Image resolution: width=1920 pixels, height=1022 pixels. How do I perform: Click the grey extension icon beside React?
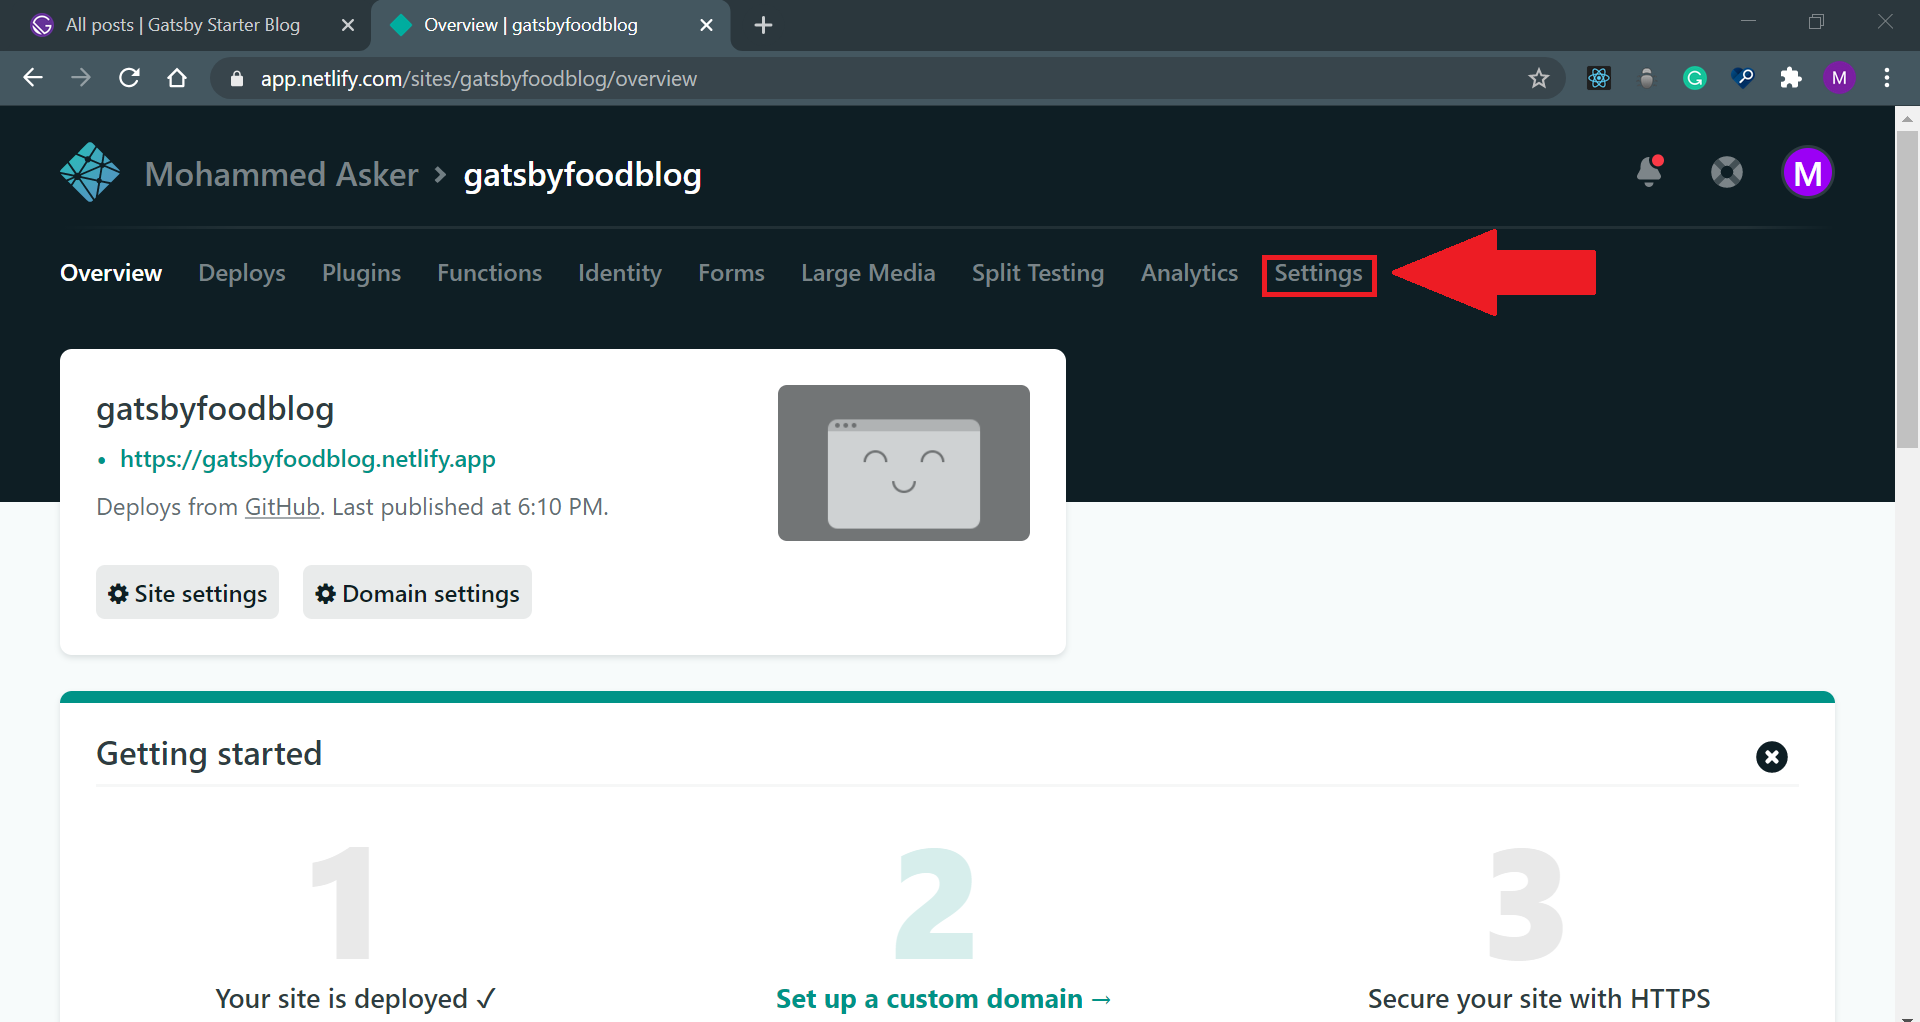(x=1647, y=78)
